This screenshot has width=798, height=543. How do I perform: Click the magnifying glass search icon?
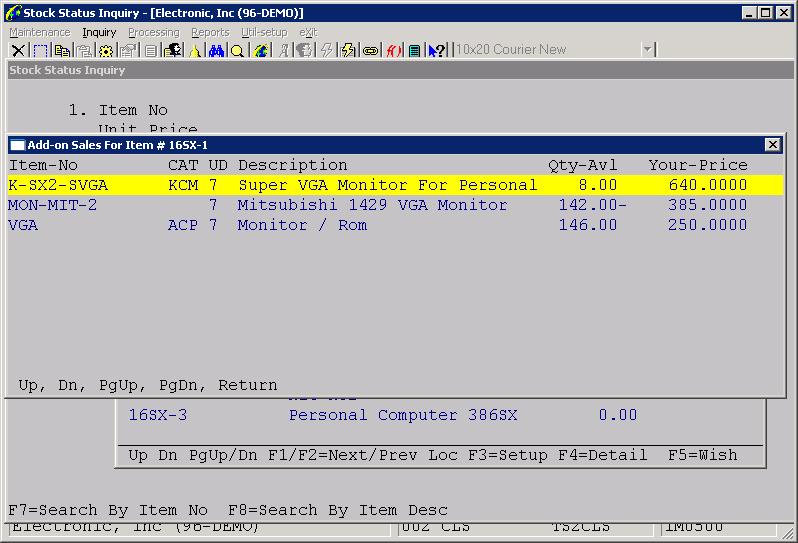[237, 50]
